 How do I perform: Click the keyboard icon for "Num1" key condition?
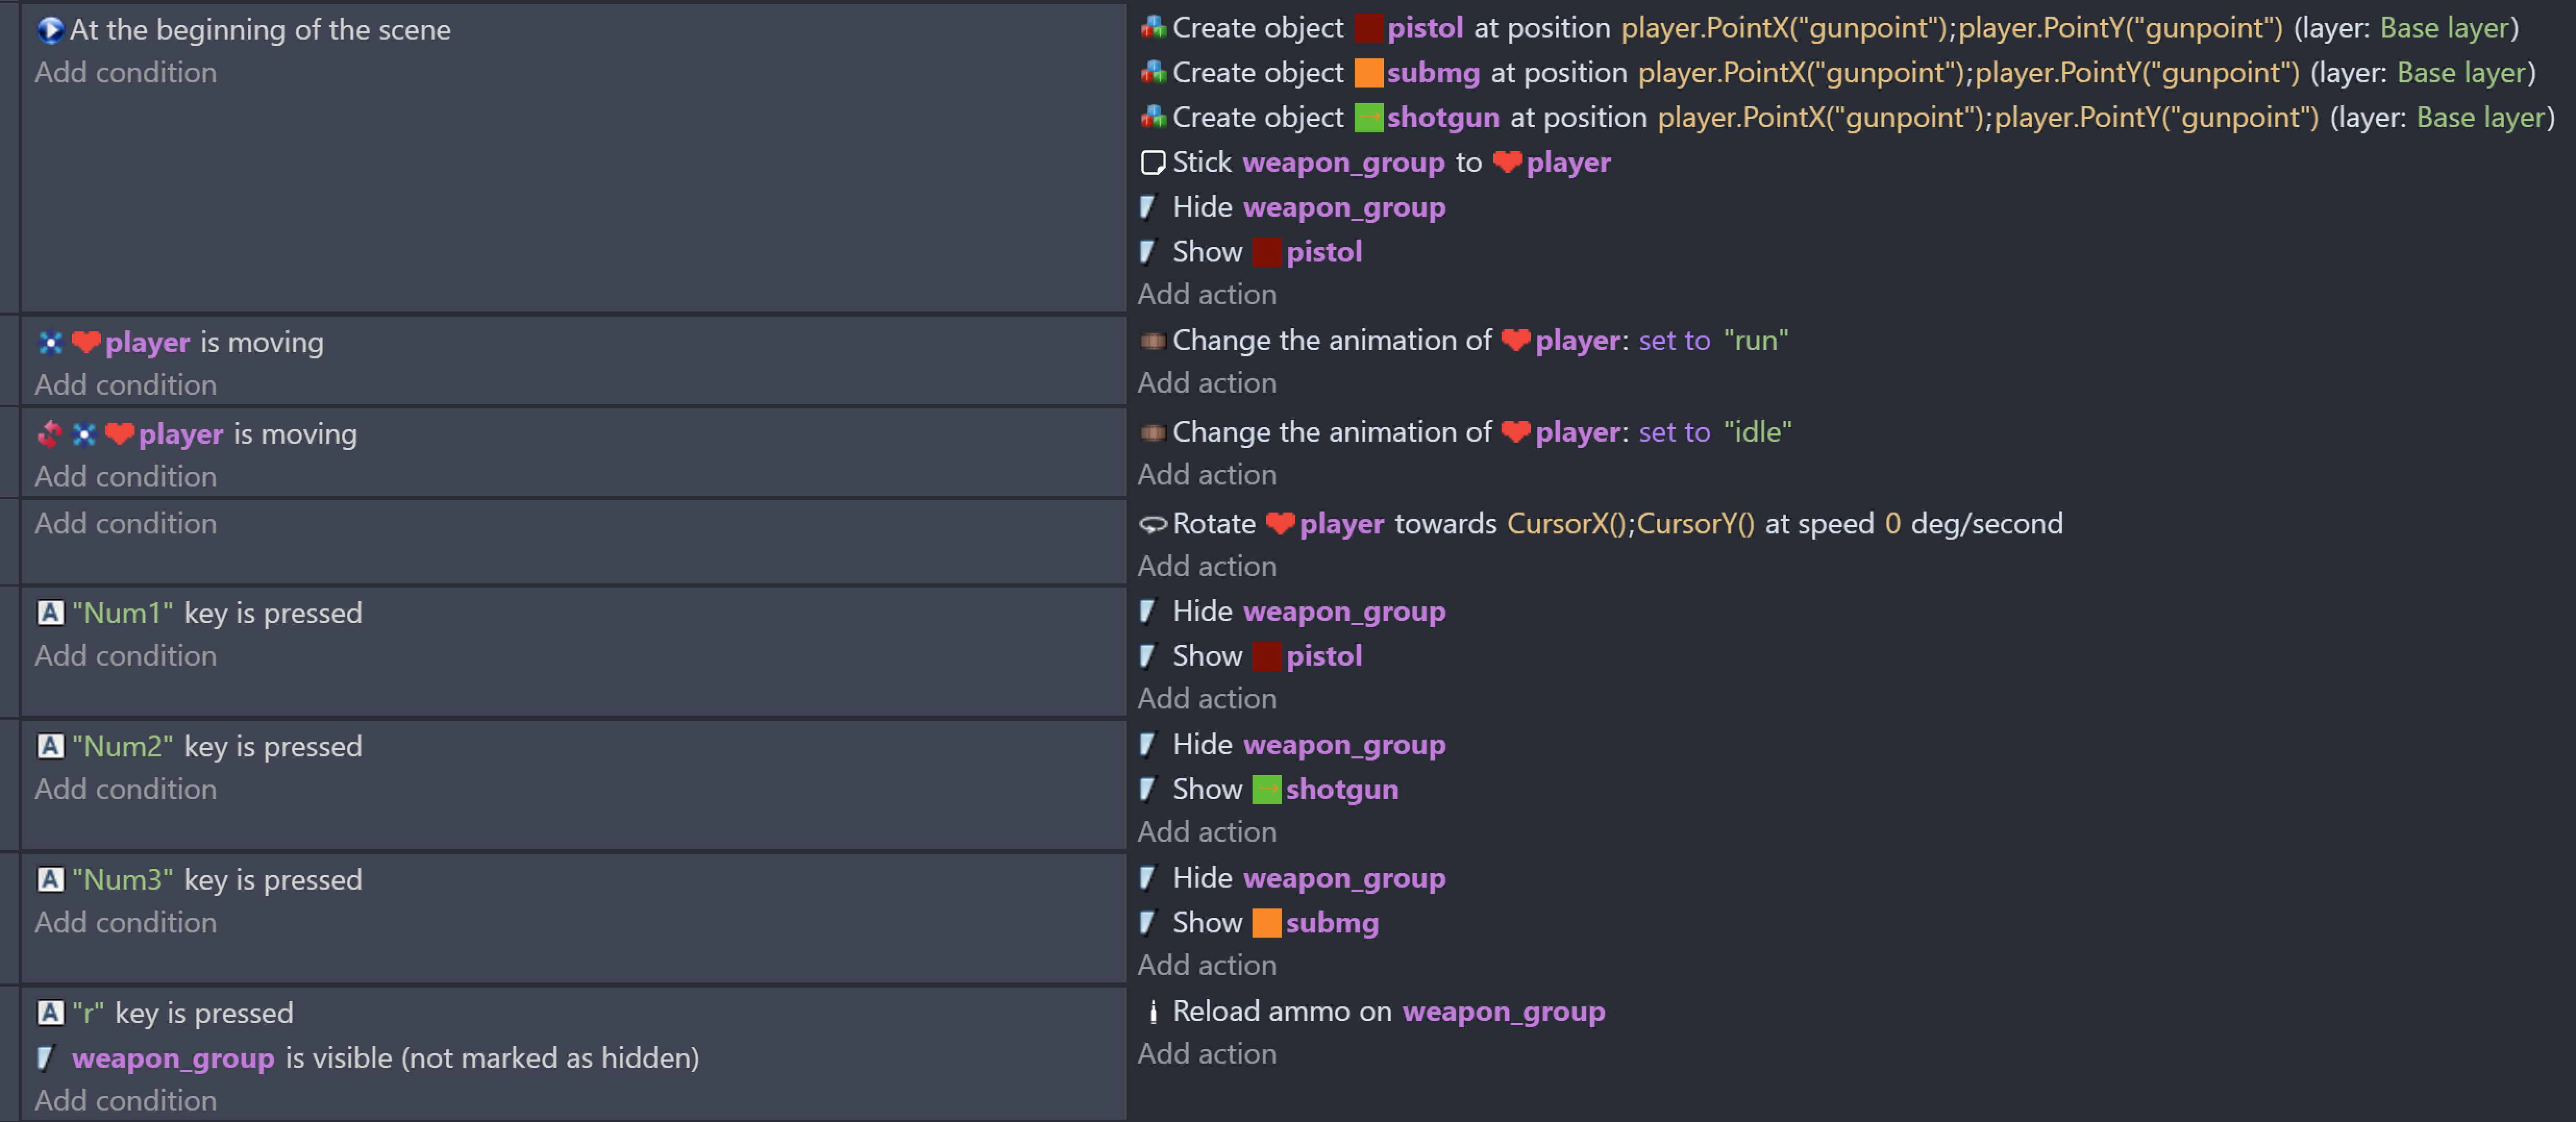click(x=50, y=613)
